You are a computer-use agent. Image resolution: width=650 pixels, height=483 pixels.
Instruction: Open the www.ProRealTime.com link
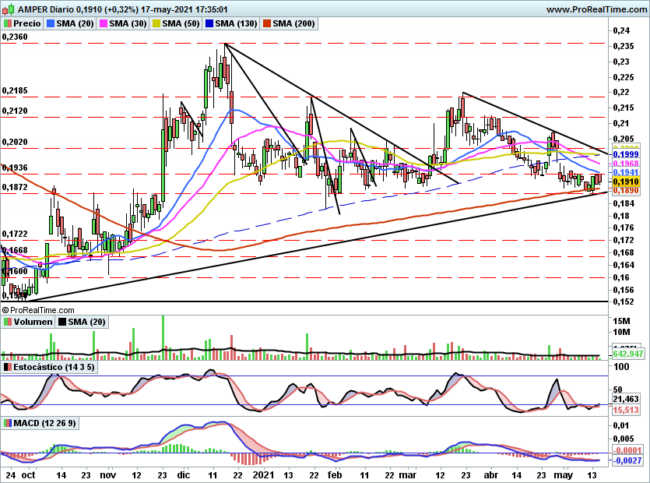tap(597, 9)
